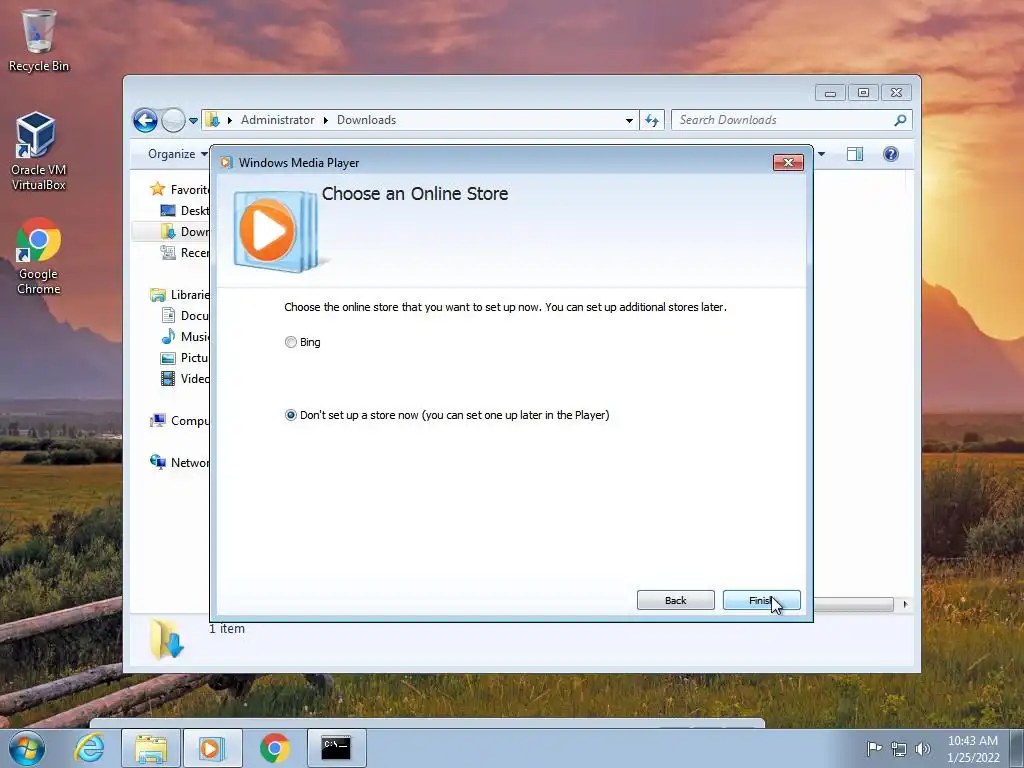Select the Google Chrome desktop shortcut

39,256
